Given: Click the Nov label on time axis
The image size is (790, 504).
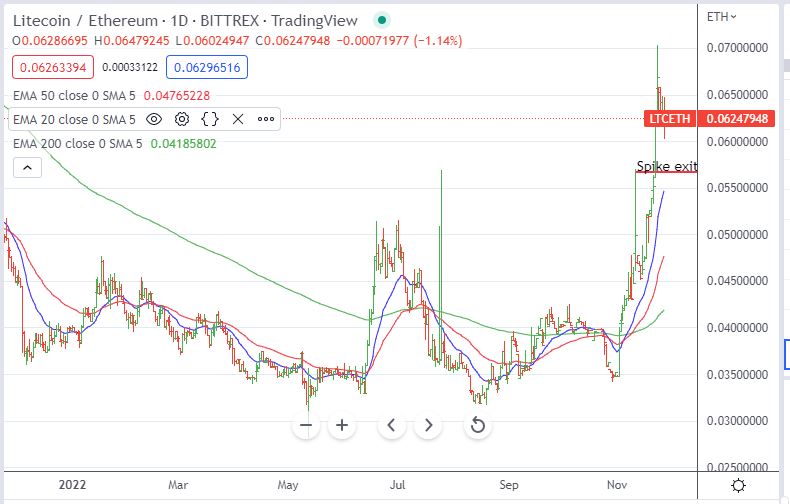Looking at the screenshot, I should (617, 485).
